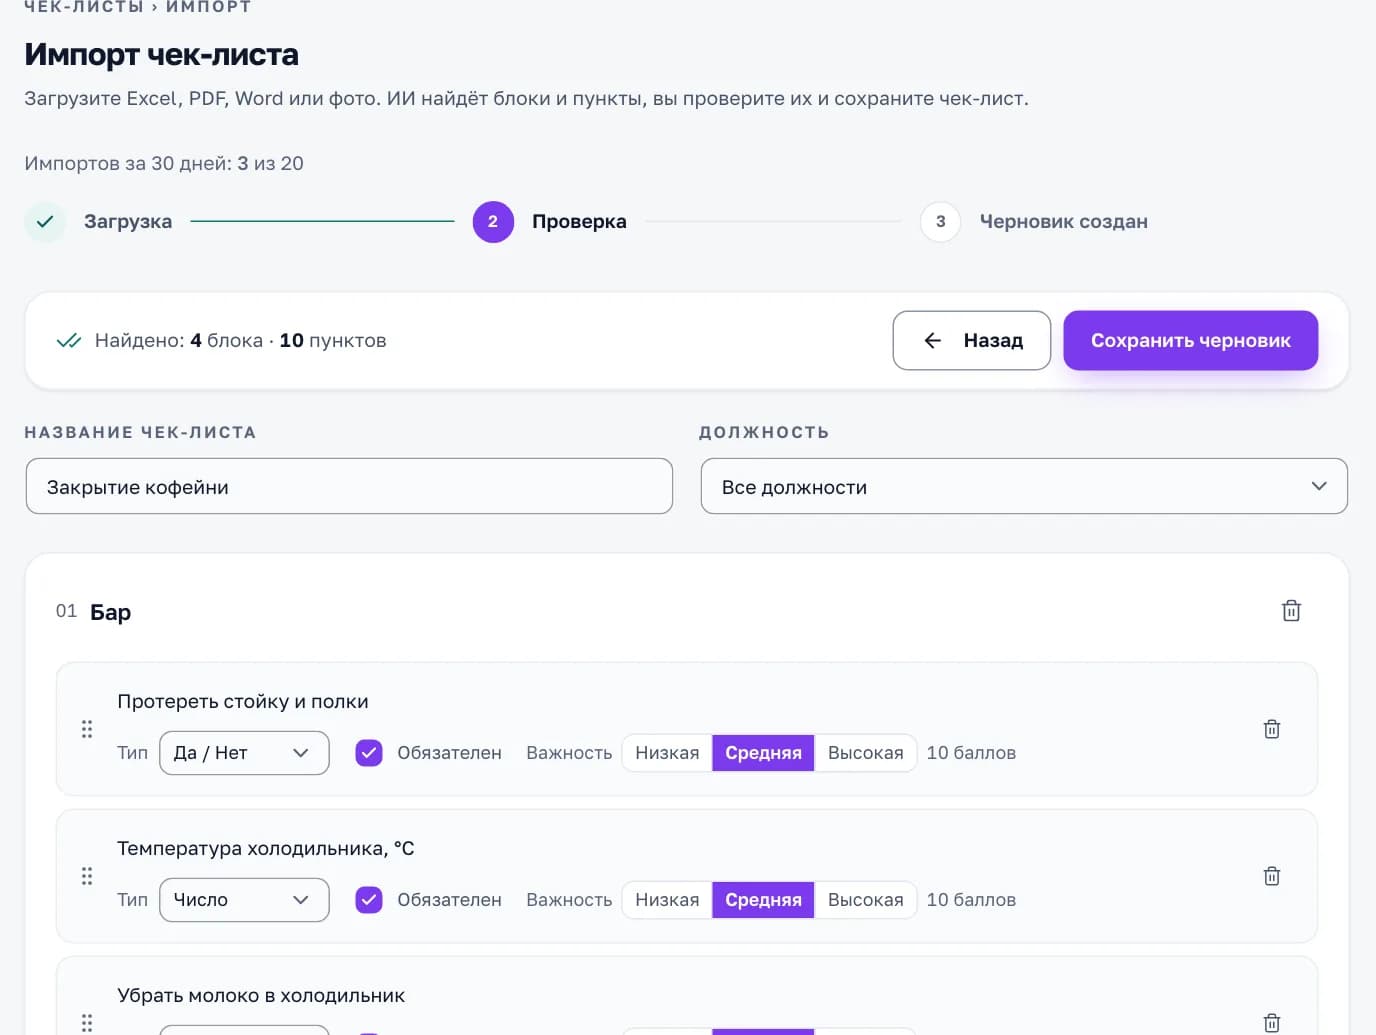The height and width of the screenshot is (1035, 1376).
Task: Grab drag handle of Температура холодильника row
Action: (87, 876)
